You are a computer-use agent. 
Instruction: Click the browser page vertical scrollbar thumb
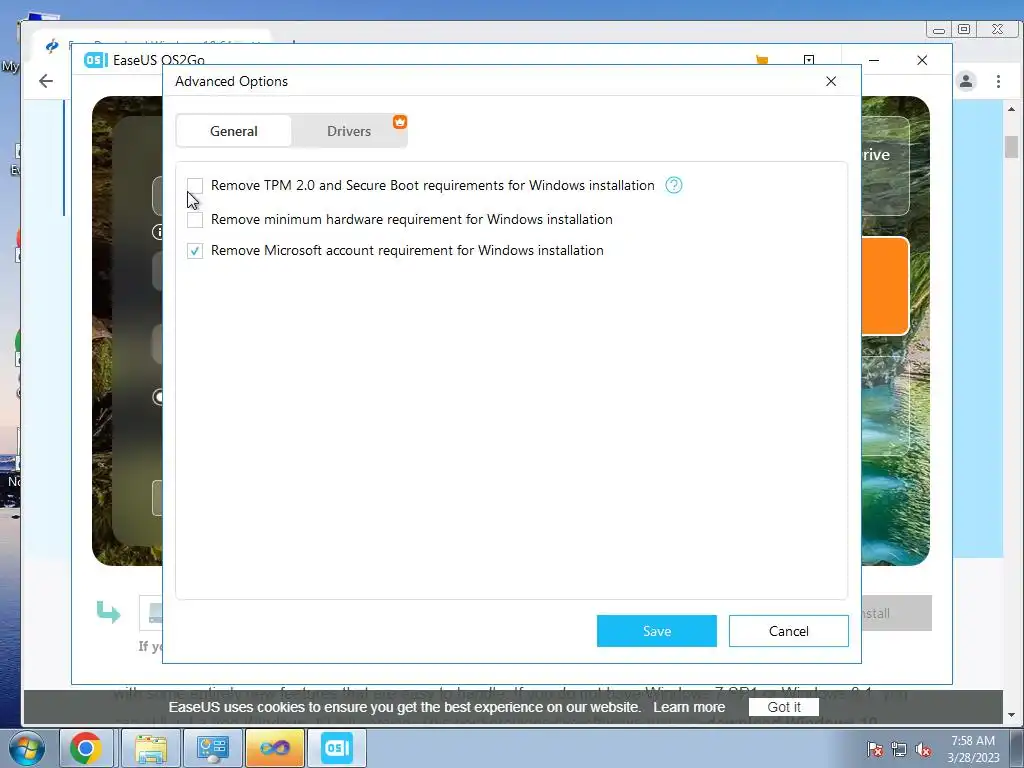click(1011, 147)
